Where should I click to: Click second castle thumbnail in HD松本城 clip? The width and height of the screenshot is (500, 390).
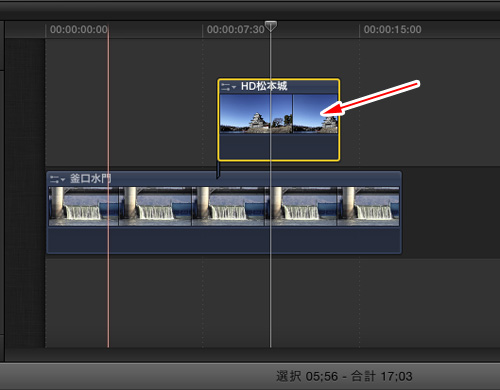tap(315, 114)
